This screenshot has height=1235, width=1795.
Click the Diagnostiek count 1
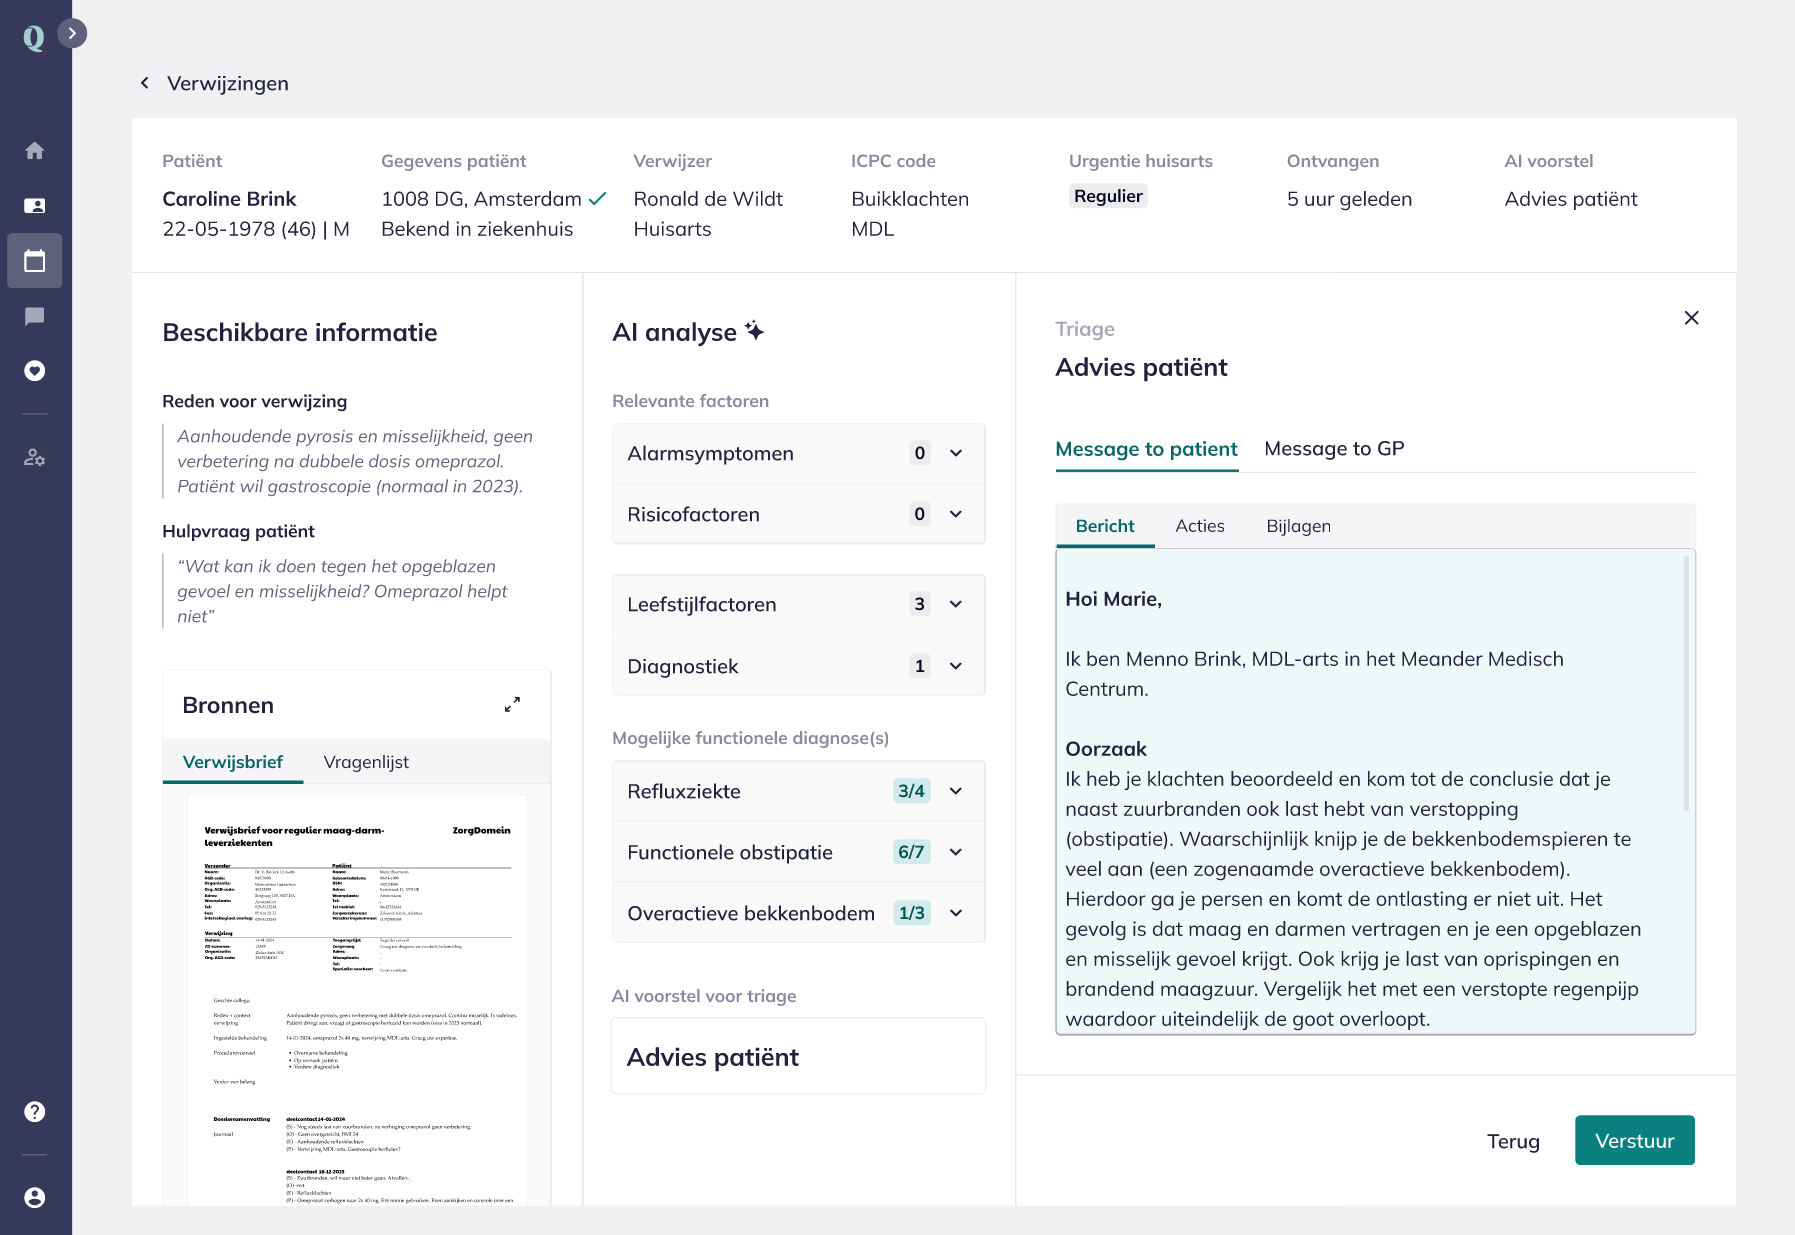pos(920,666)
